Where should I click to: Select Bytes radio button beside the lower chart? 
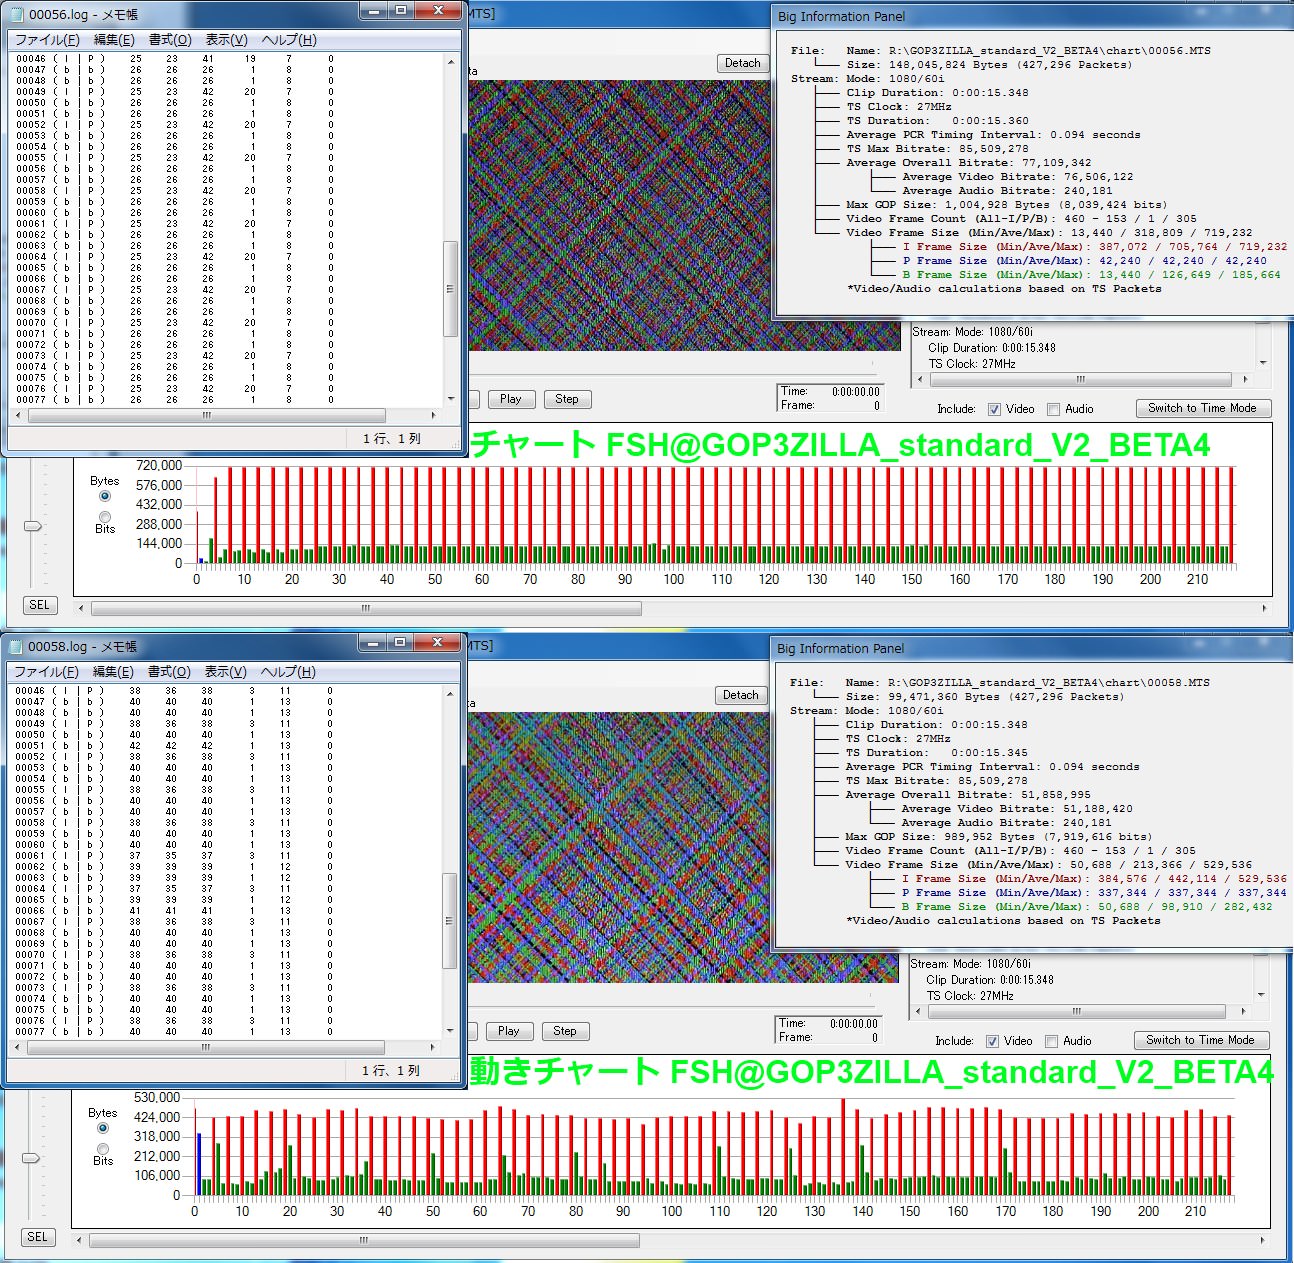click(102, 1128)
